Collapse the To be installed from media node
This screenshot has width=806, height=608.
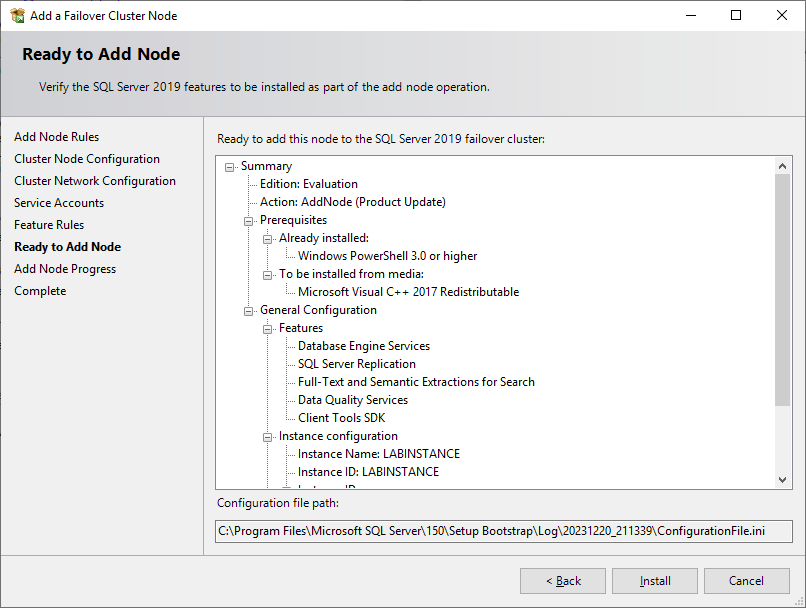click(x=267, y=275)
